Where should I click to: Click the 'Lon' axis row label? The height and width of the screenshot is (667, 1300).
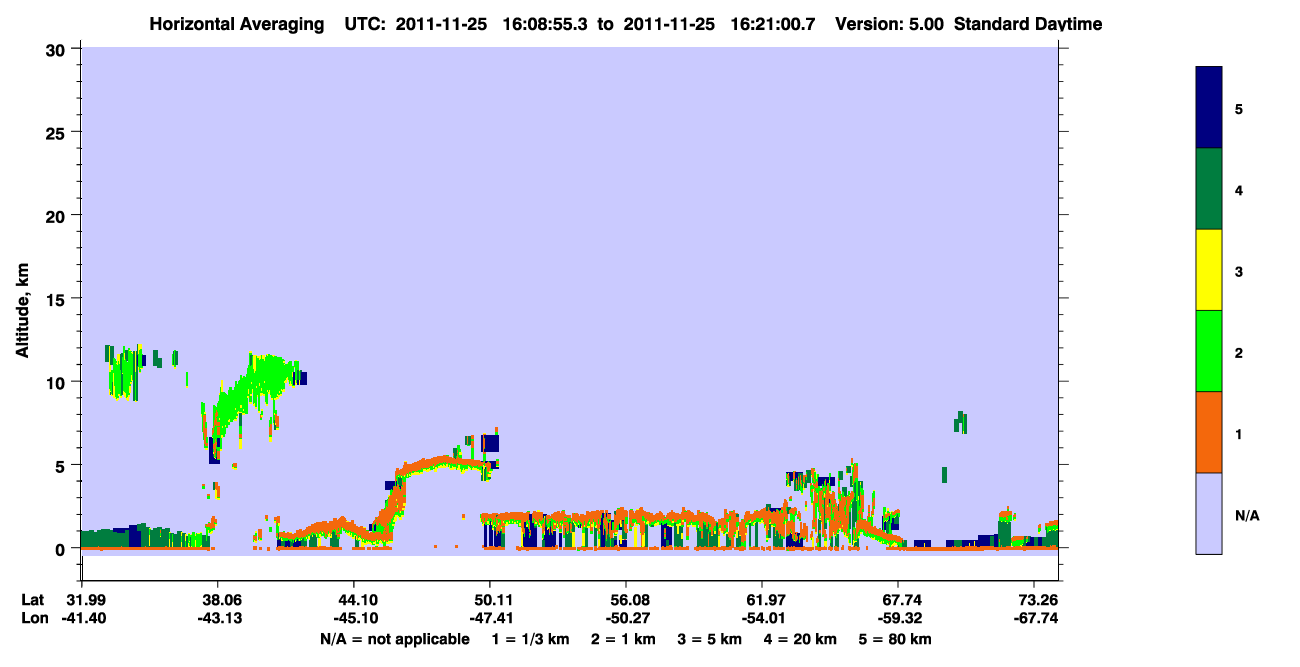(x=33, y=618)
